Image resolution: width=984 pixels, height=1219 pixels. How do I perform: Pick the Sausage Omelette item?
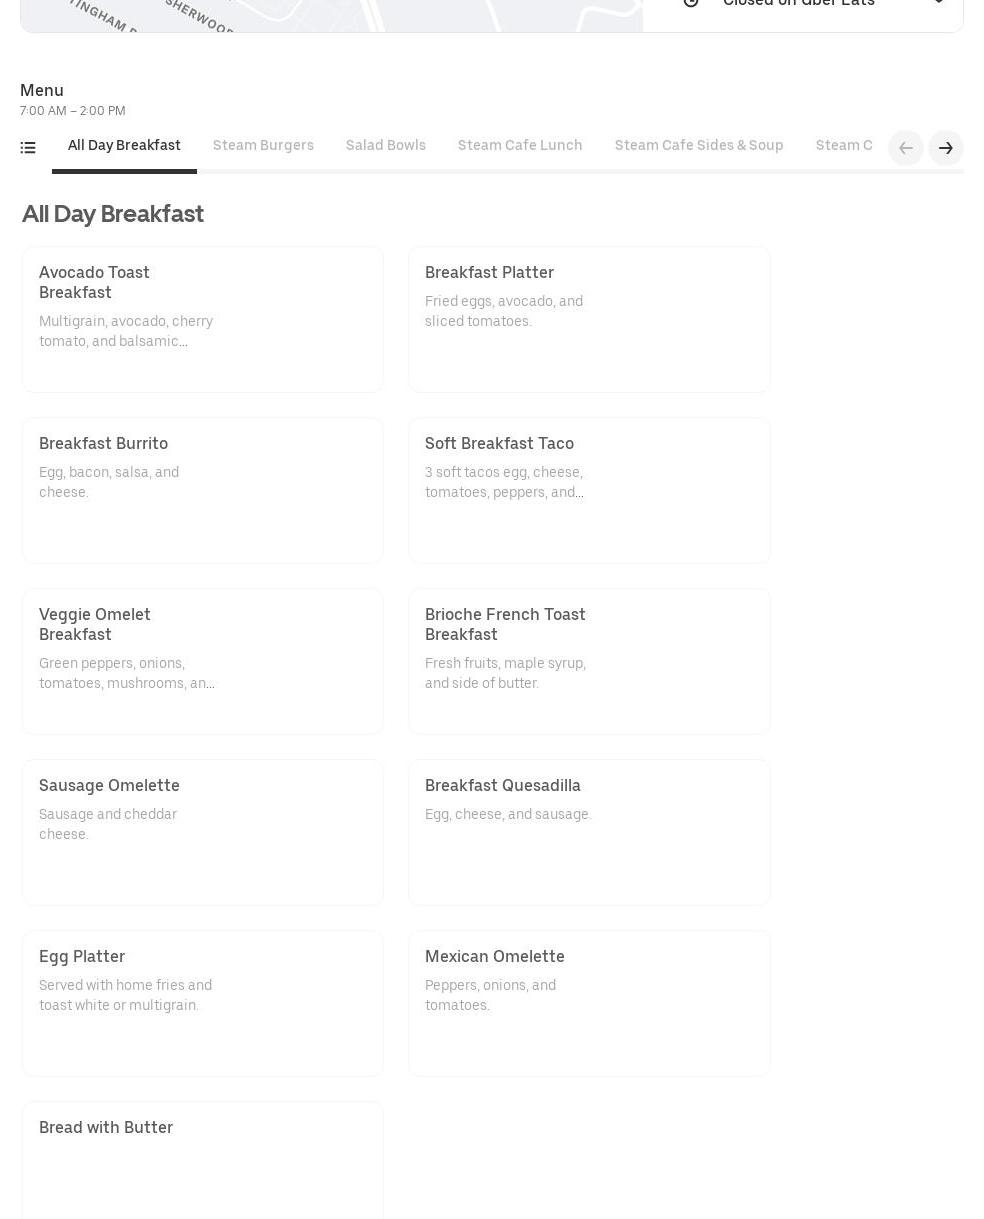[x=202, y=832]
